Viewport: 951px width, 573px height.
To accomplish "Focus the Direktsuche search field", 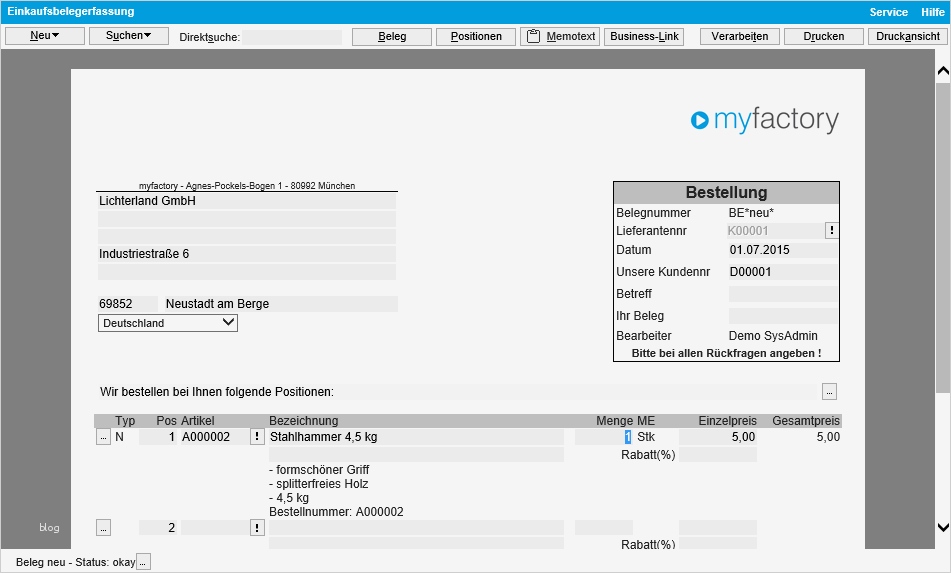I will 292,37.
